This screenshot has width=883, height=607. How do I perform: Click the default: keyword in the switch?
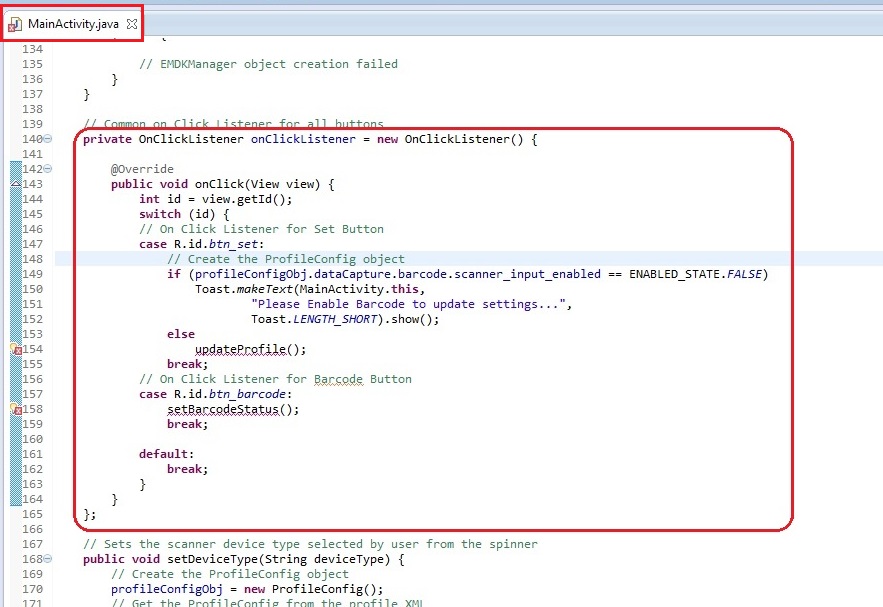coord(163,454)
